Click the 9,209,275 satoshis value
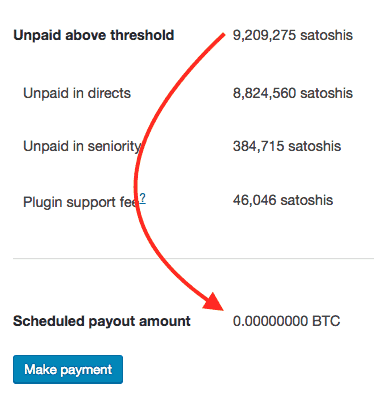Image resolution: width=374 pixels, height=394 pixels. click(x=293, y=35)
